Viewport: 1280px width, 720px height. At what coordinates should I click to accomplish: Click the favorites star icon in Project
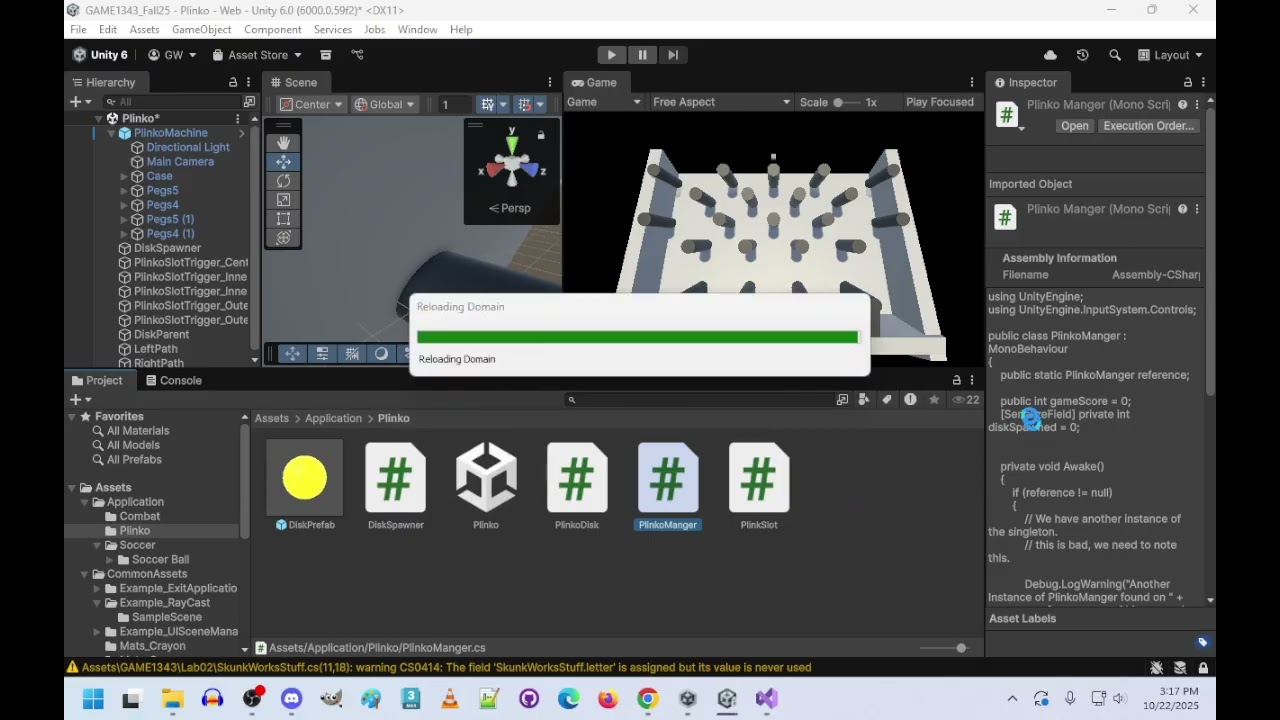pos(934,399)
